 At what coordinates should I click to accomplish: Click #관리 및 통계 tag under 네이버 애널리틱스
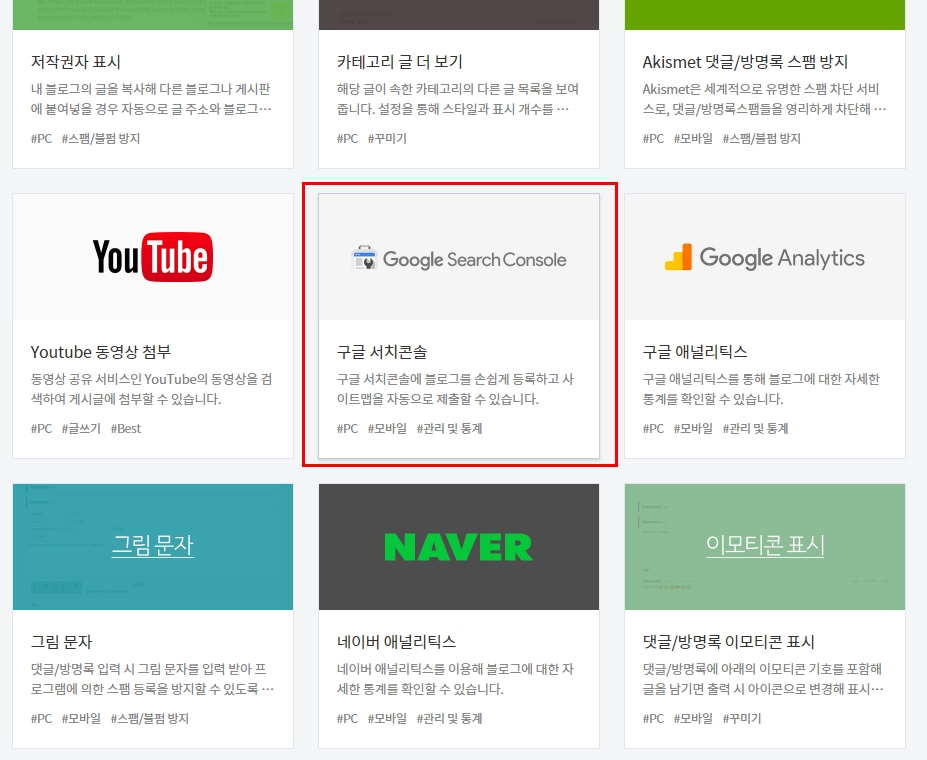pyautogui.click(x=449, y=719)
